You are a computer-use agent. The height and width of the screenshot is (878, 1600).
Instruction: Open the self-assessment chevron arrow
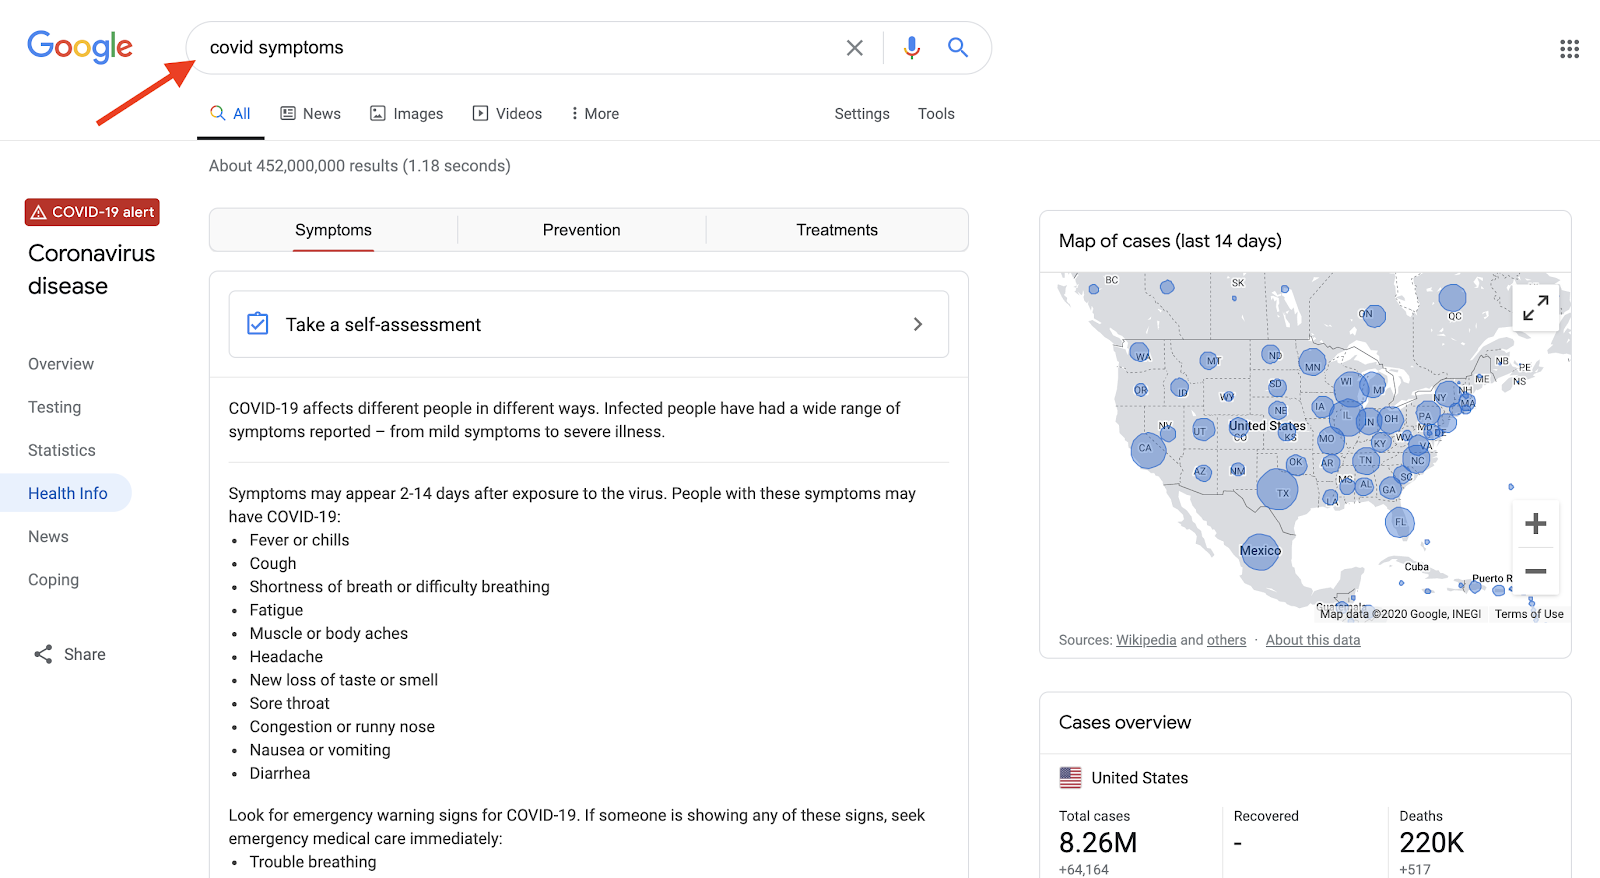[x=918, y=324]
